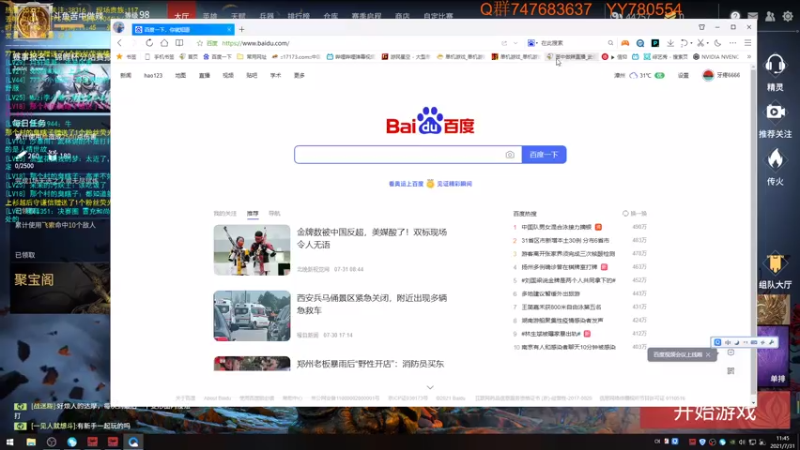Image resolution: width=800 pixels, height=450 pixels.
Task: Open 传火 flame icon in game client
Action: pos(775,160)
